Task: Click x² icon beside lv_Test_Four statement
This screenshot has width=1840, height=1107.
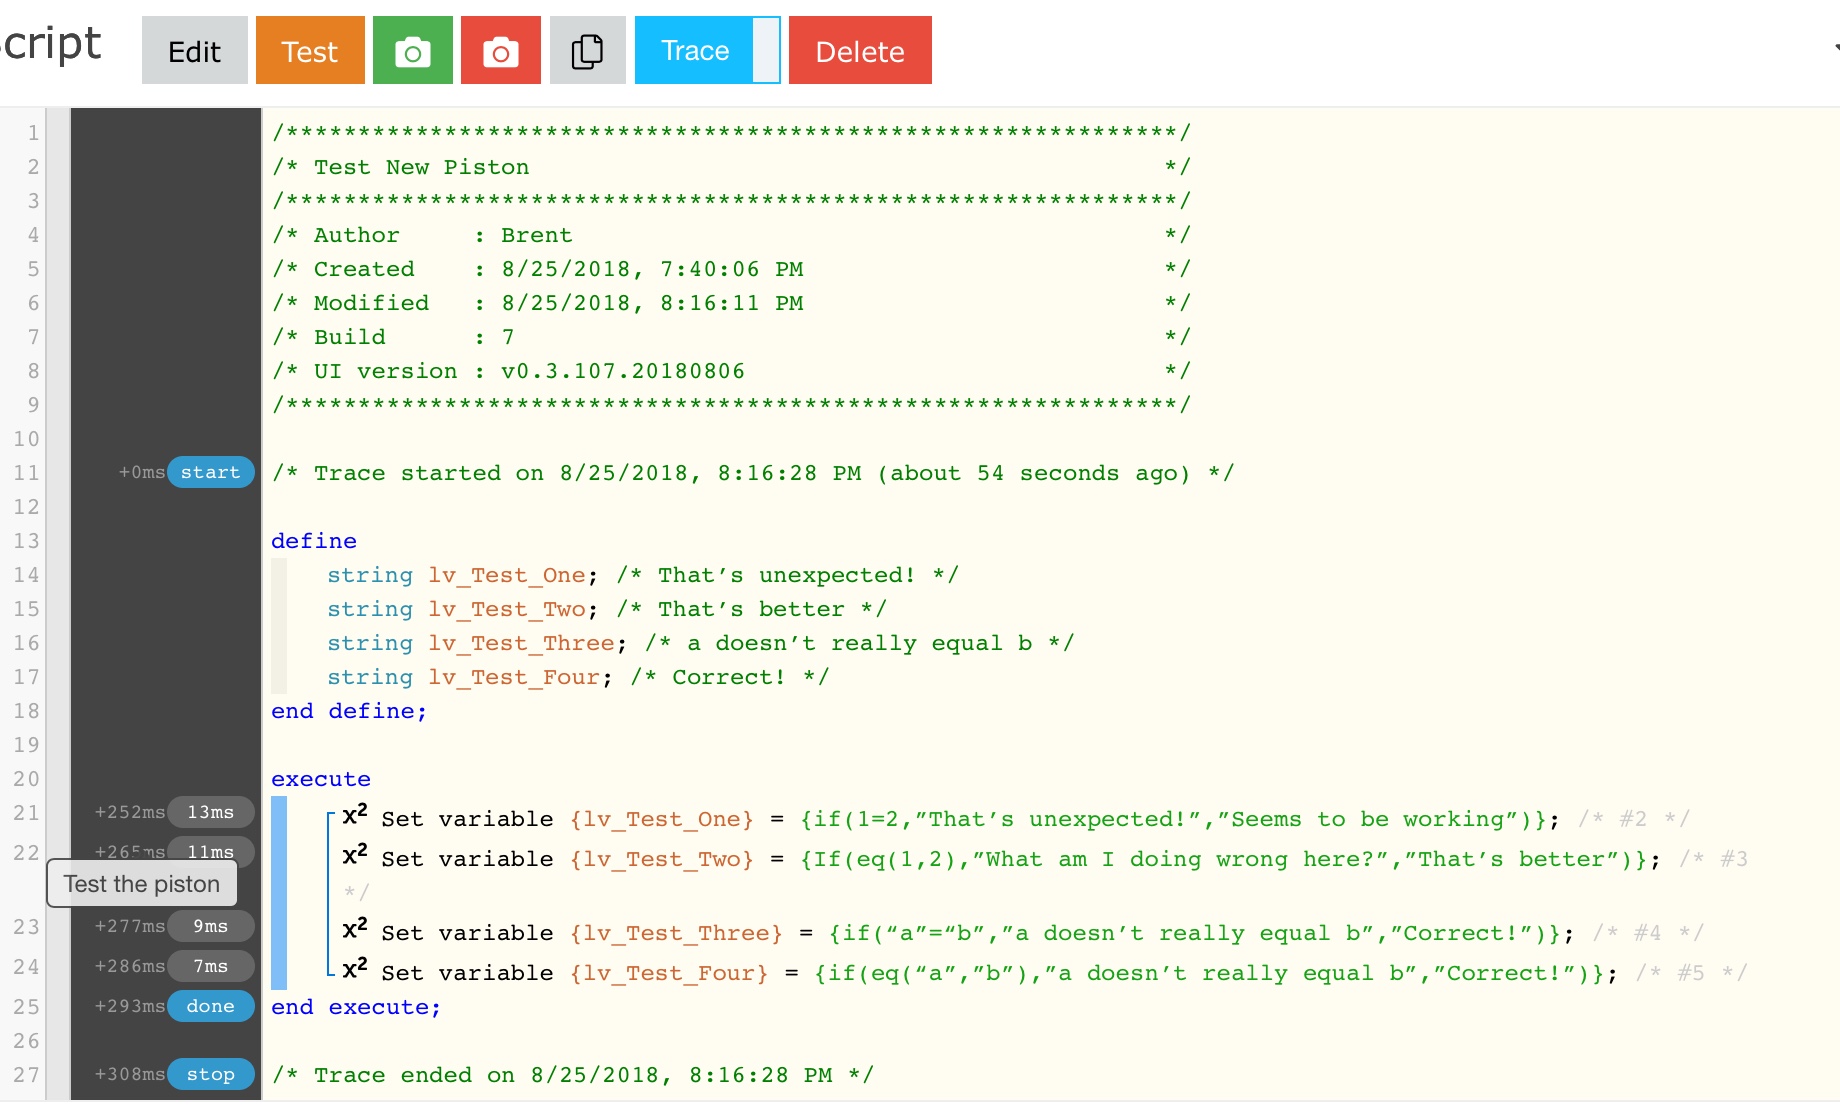Action: click(x=355, y=969)
